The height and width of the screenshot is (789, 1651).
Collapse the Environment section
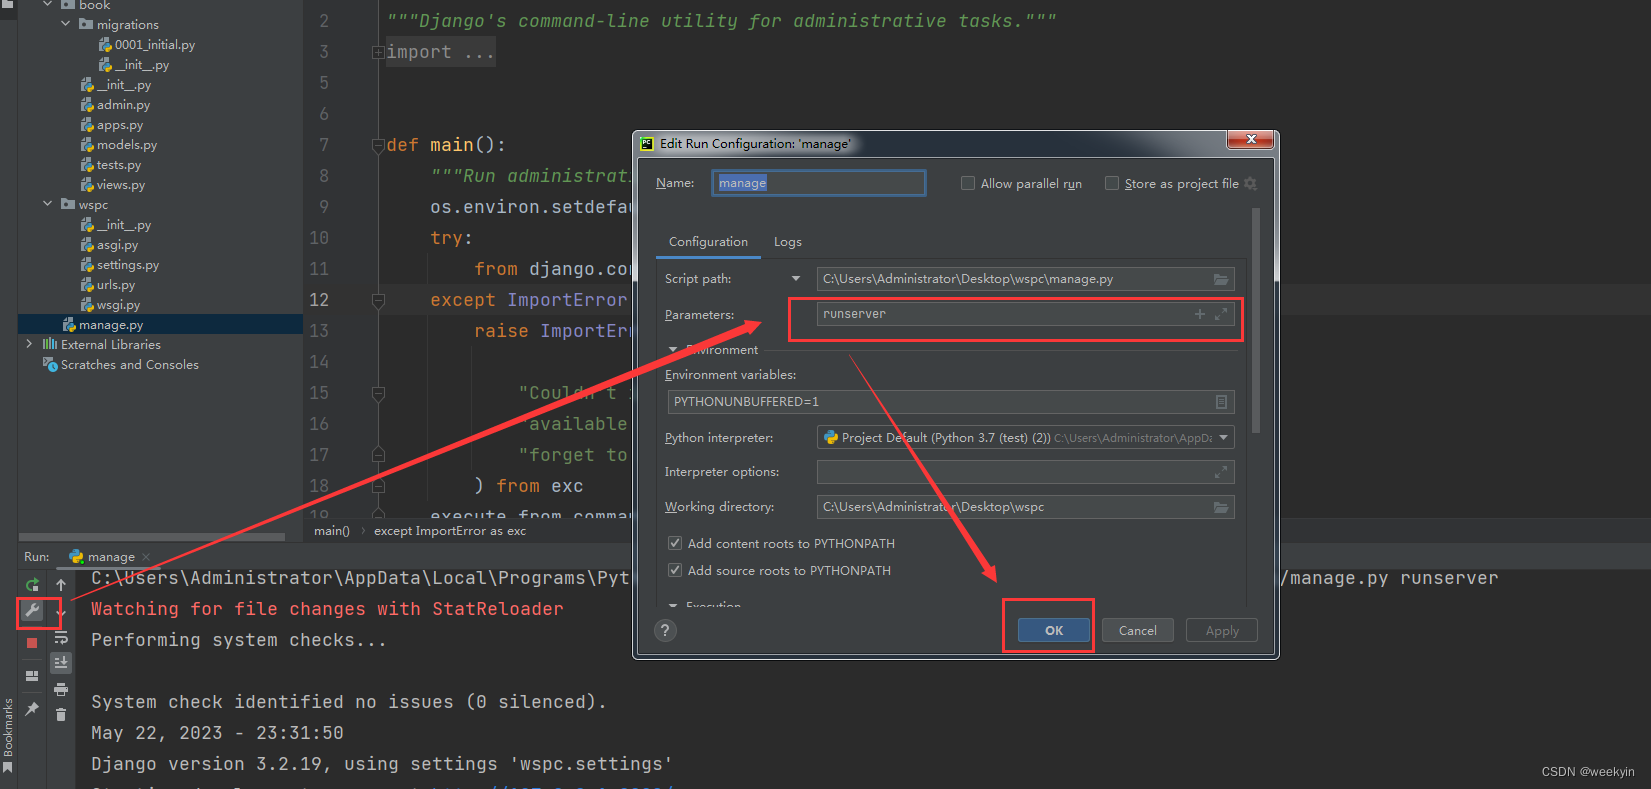(673, 350)
